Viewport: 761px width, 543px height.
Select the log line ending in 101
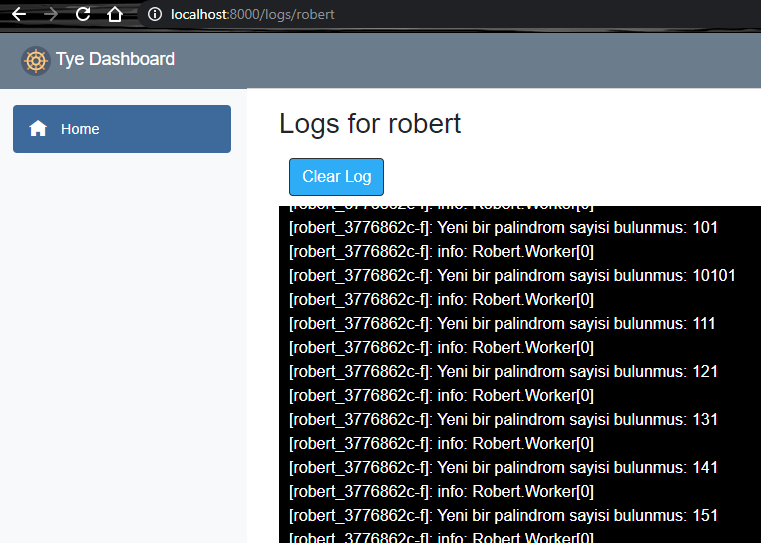tap(503, 228)
